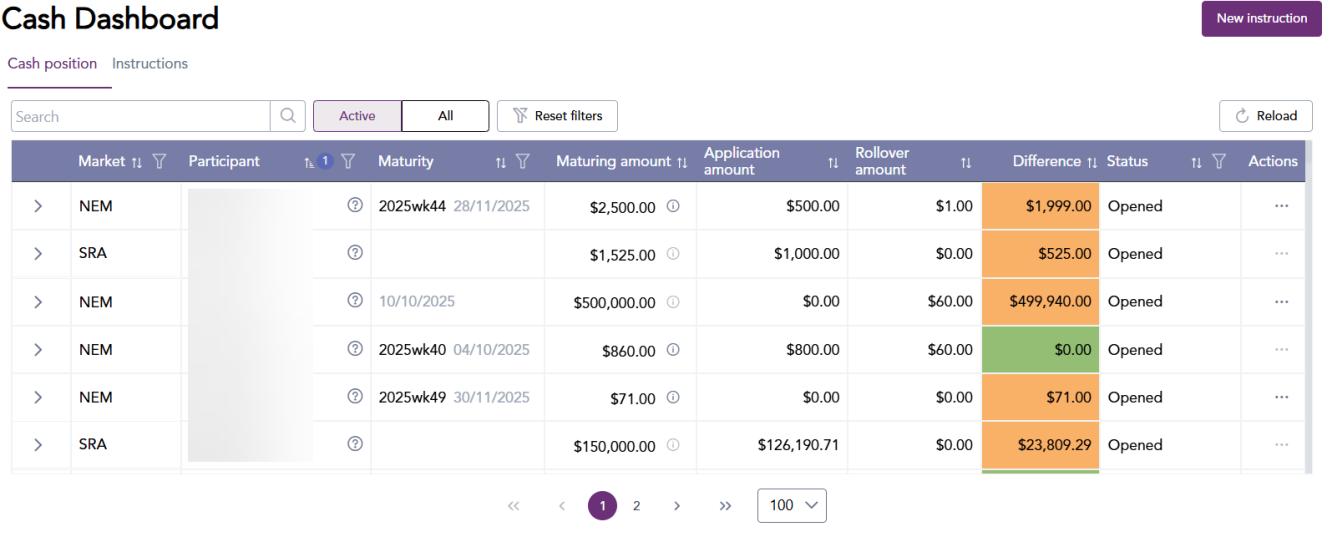Open the Participant column filter with badge
The width and height of the screenshot is (1322, 547).
point(348,161)
